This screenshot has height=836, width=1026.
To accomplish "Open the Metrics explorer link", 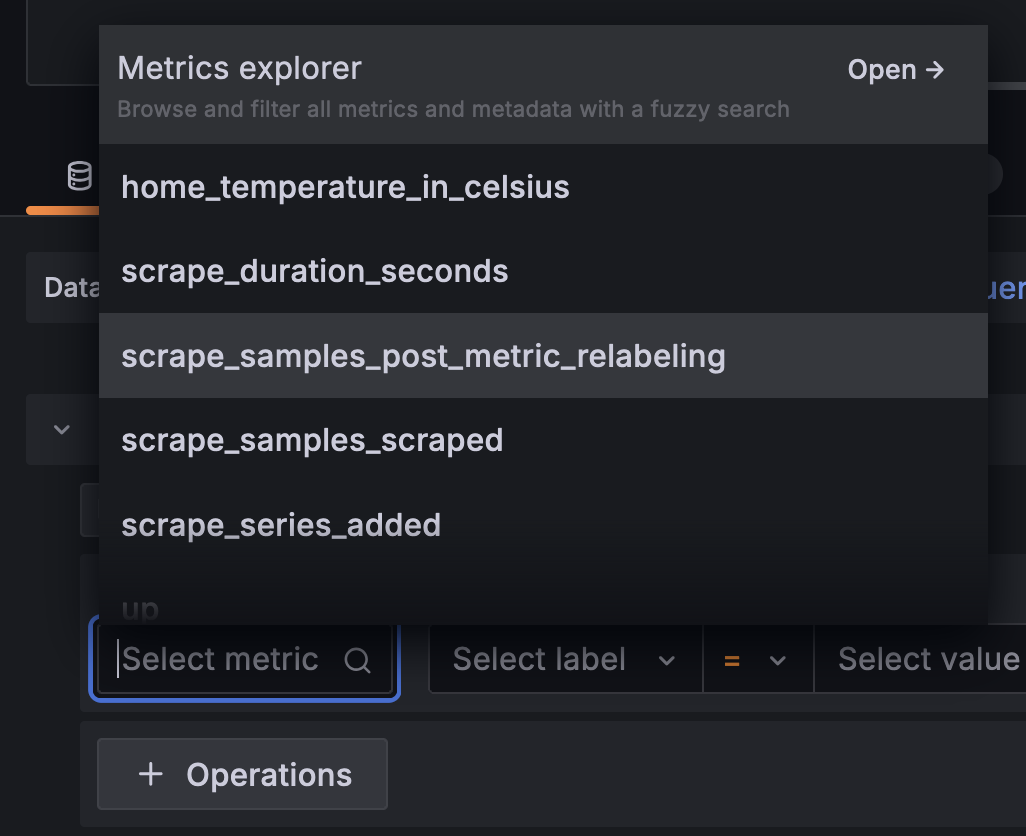I will point(896,69).
